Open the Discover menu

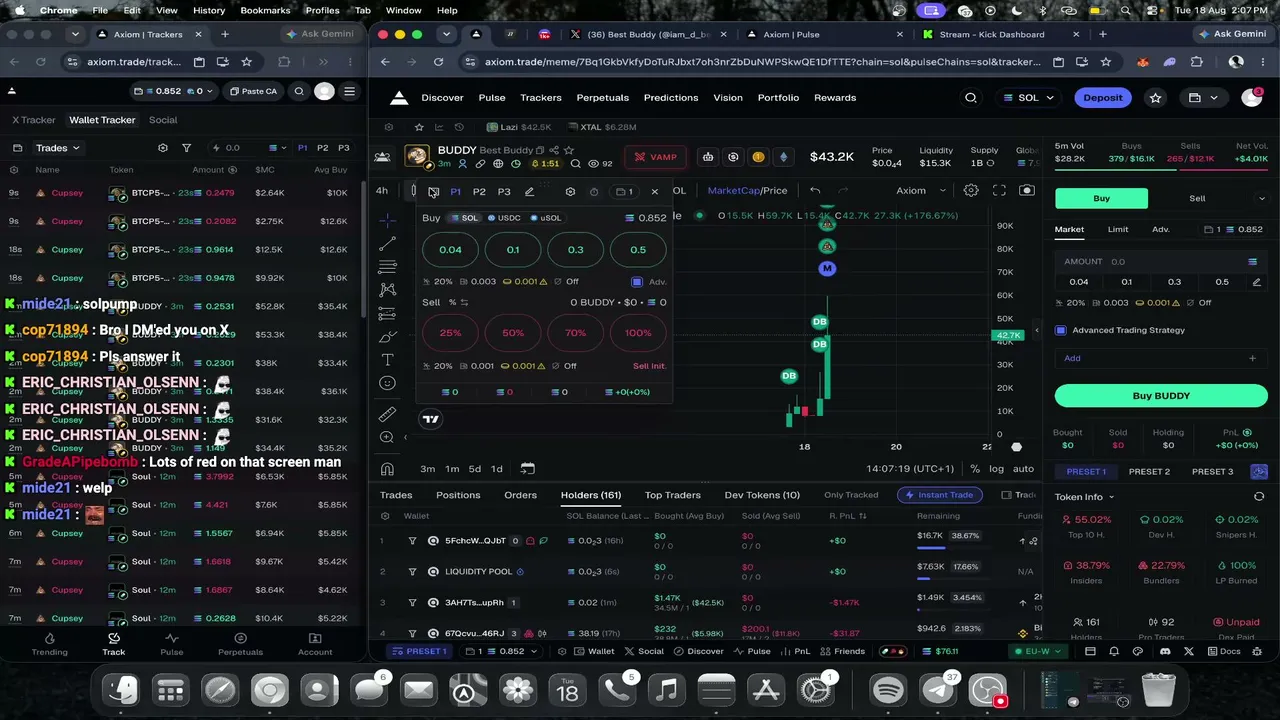click(x=442, y=98)
